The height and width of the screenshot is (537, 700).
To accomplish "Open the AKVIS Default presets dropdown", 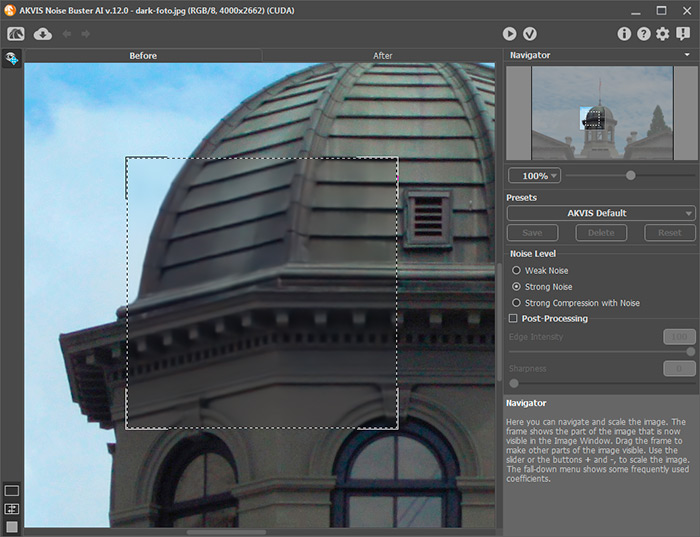I will pos(601,213).
